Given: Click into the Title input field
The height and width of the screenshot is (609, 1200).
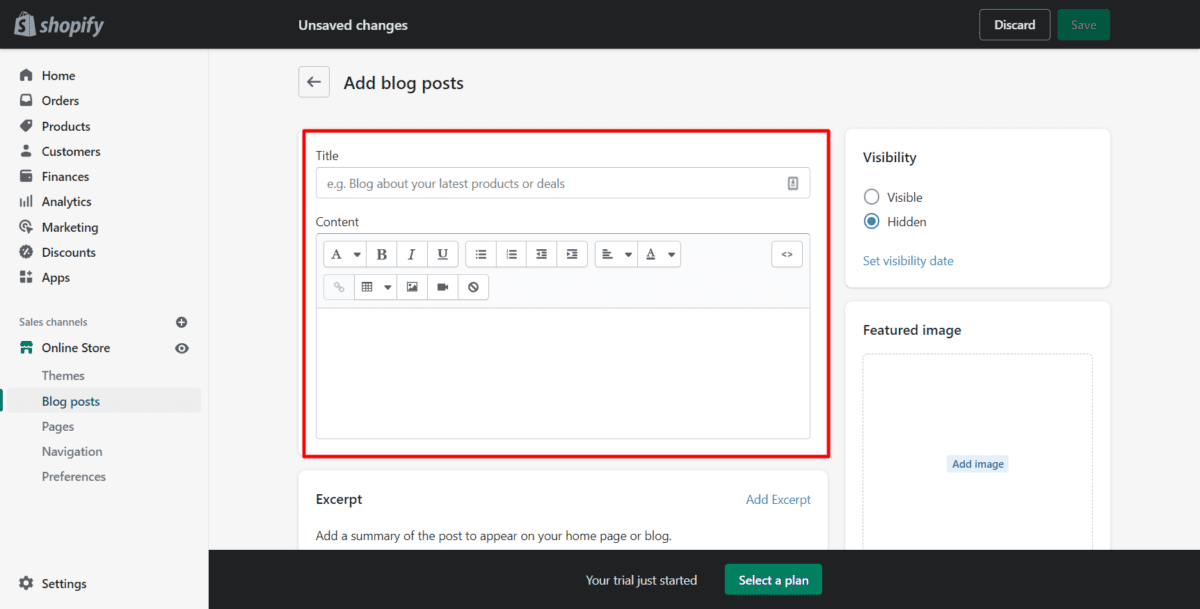Looking at the screenshot, I should pos(563,183).
